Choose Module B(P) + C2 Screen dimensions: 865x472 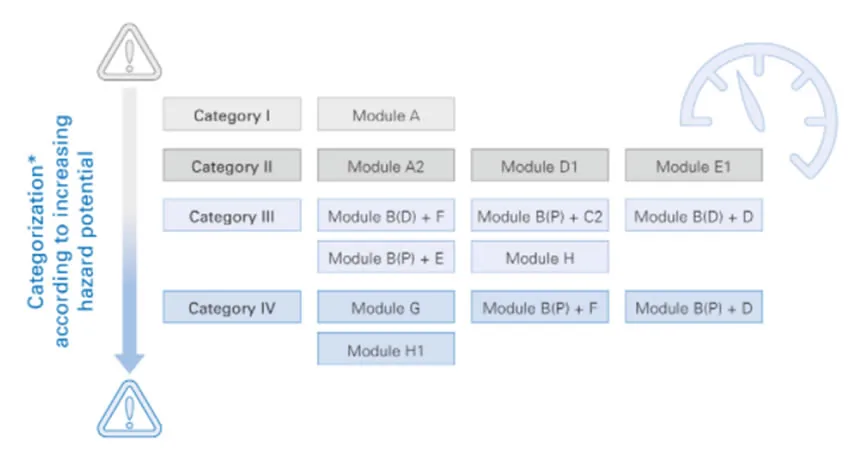[540, 215]
